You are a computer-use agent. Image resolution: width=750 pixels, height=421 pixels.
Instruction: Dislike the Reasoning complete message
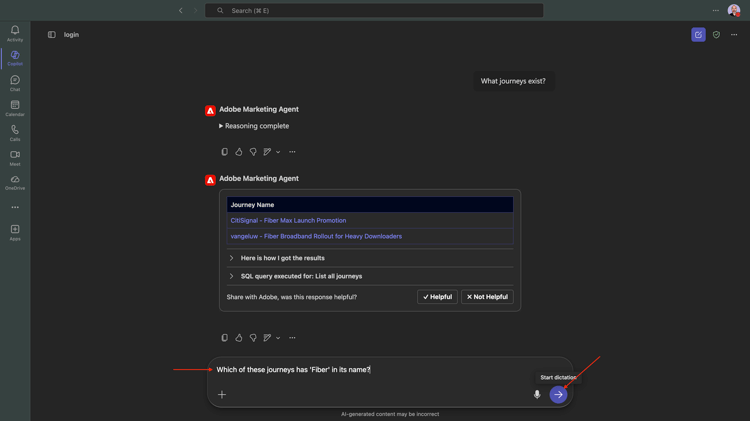click(253, 152)
